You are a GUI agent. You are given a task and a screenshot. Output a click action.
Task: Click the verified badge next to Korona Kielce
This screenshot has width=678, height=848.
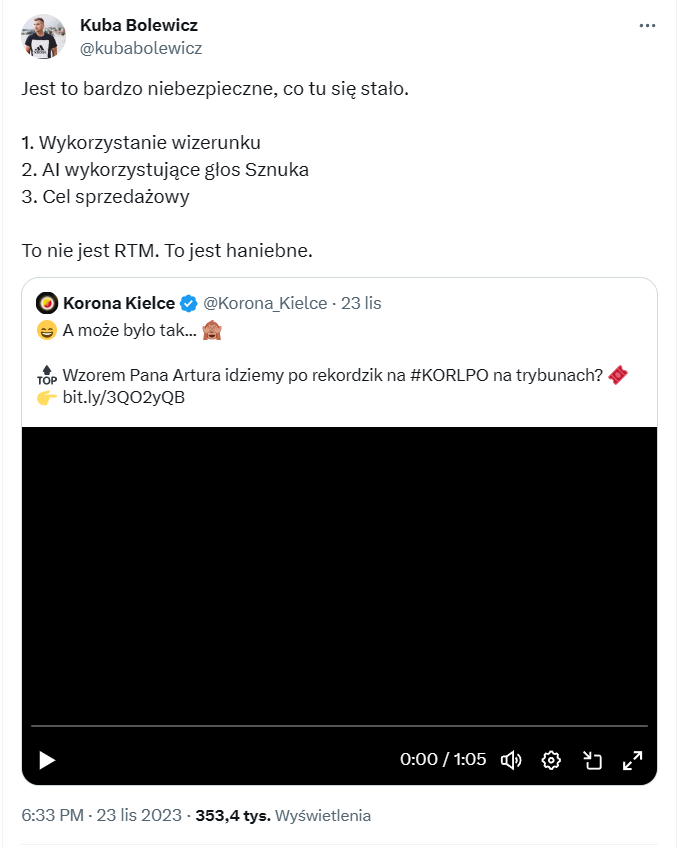[188, 303]
